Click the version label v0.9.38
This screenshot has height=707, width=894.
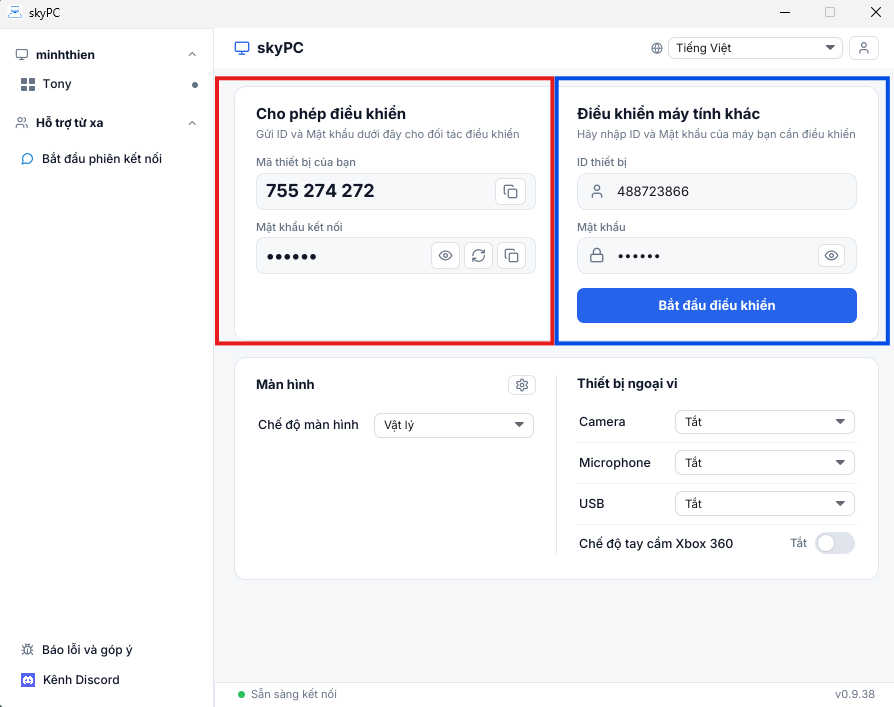[x=855, y=694]
